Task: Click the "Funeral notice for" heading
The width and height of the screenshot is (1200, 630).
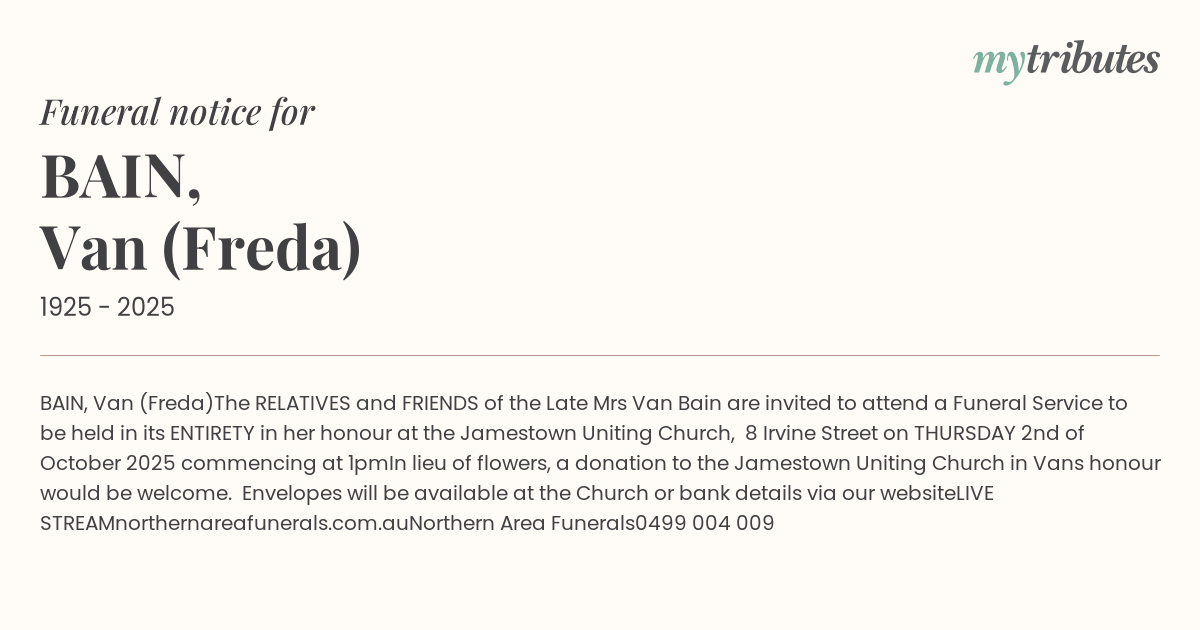Action: click(x=177, y=112)
